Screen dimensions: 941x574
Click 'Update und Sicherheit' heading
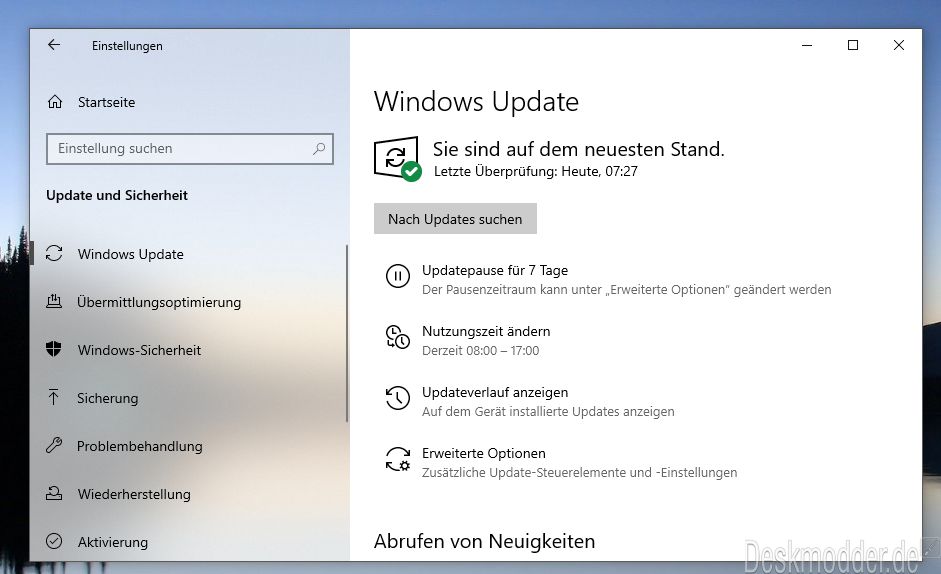(x=117, y=195)
